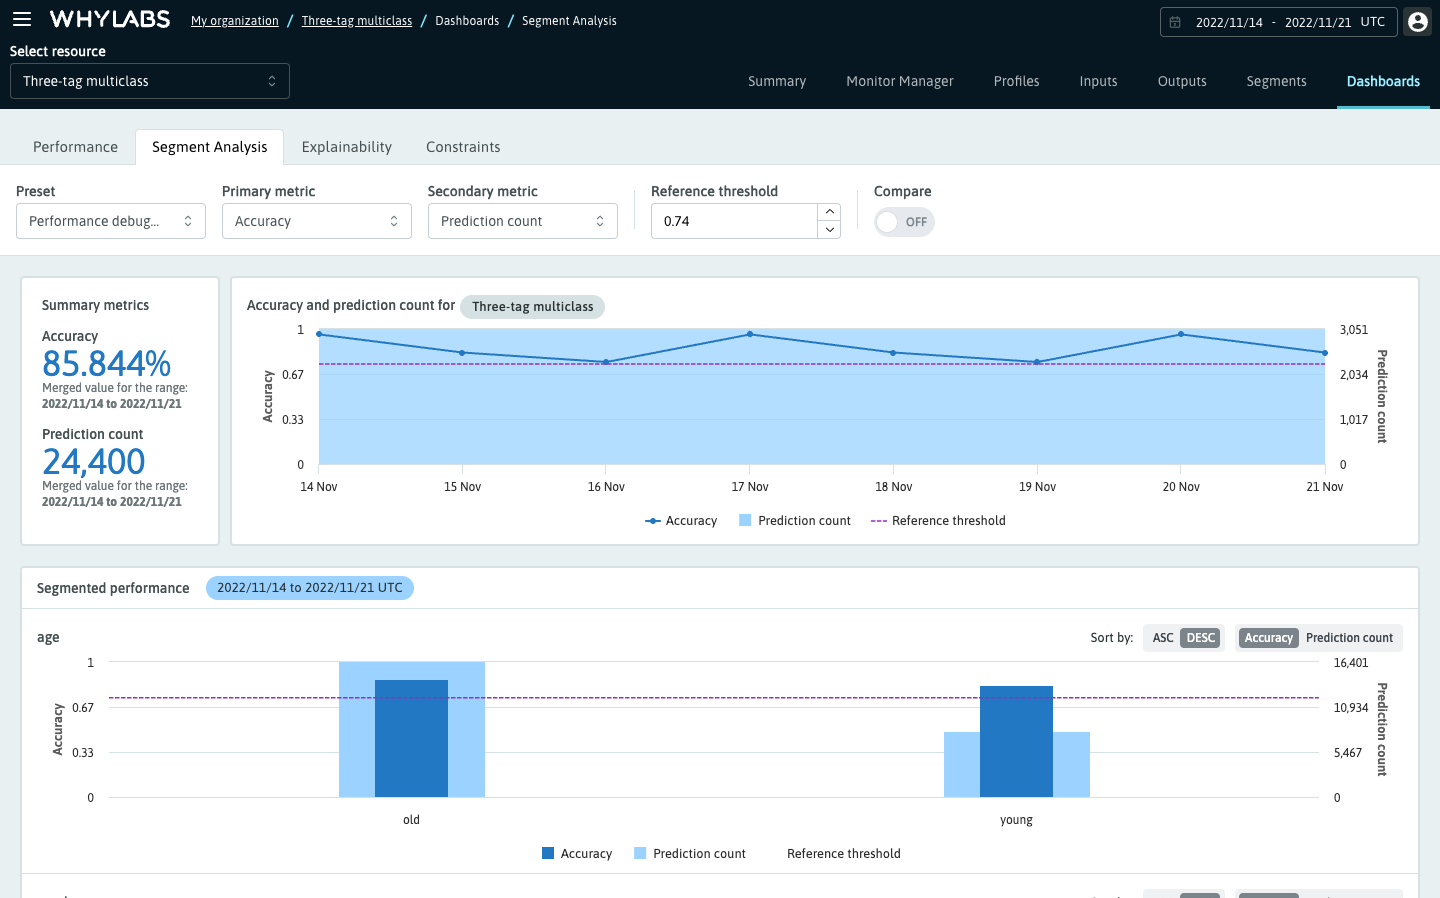Change the Primary metric dropdown

coord(316,220)
